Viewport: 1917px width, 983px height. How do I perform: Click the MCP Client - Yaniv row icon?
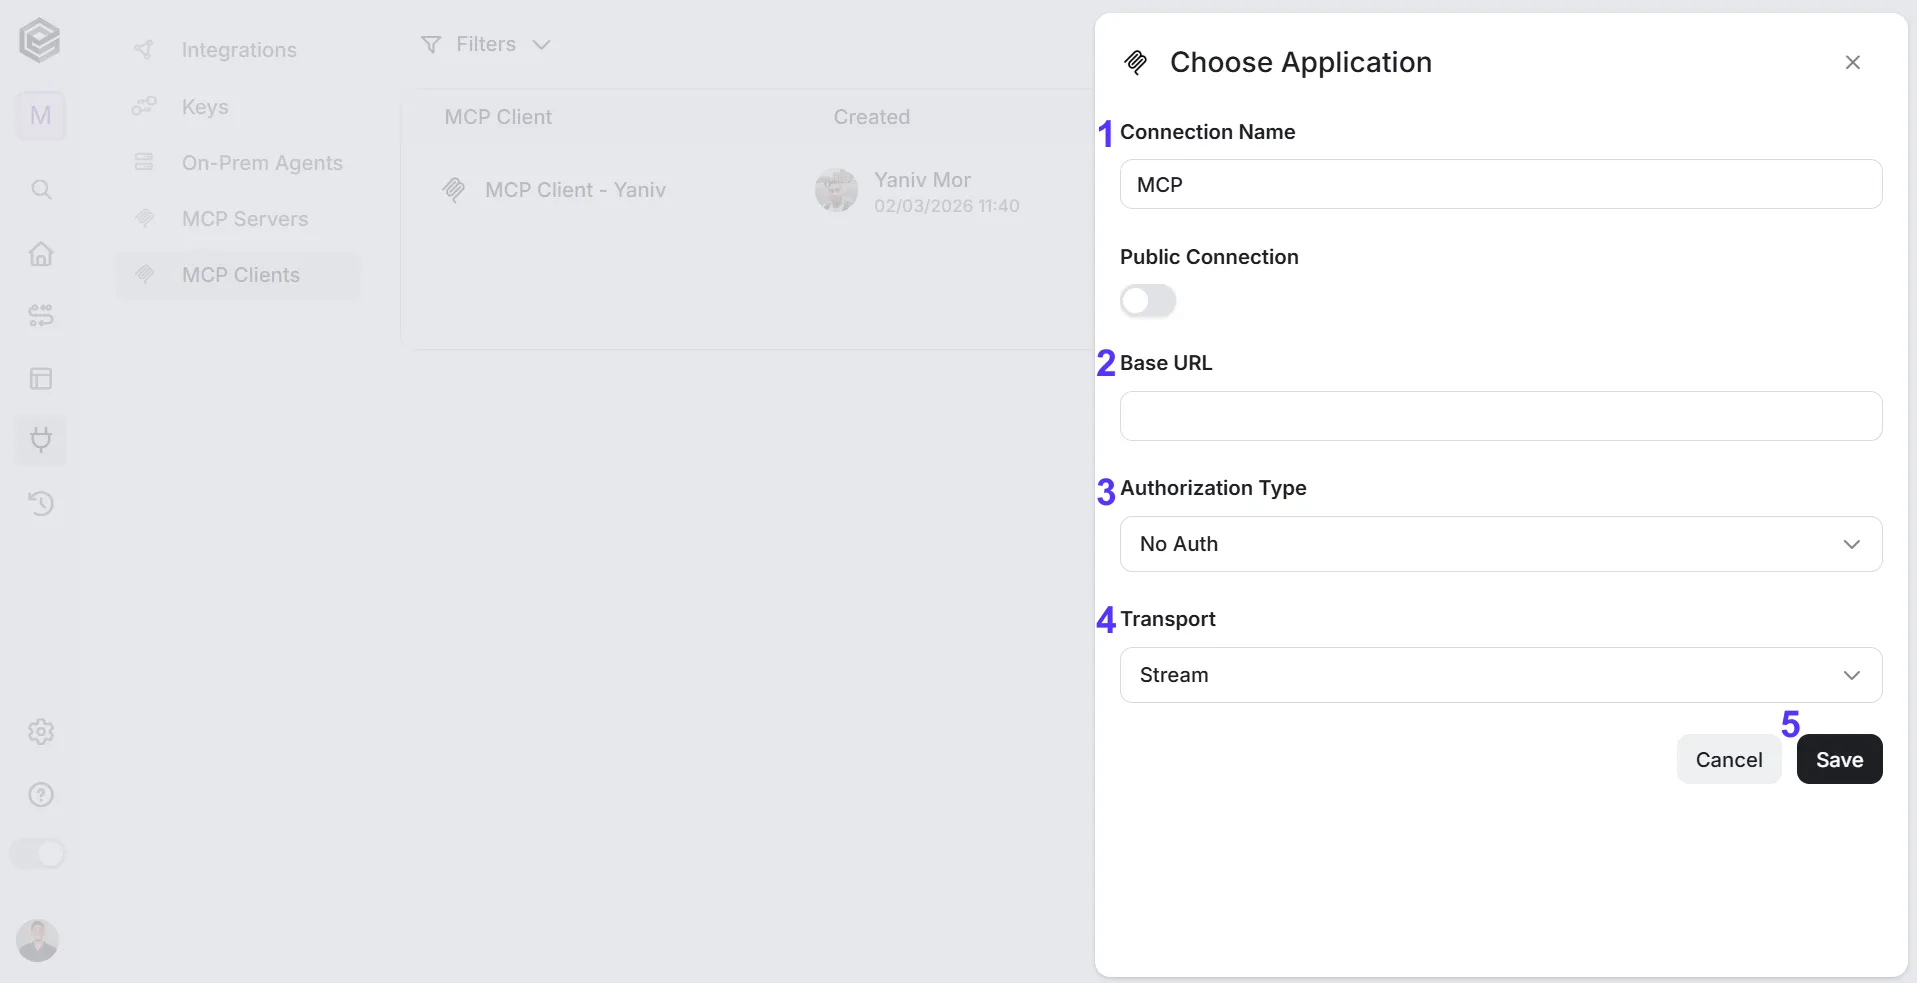[x=454, y=190]
